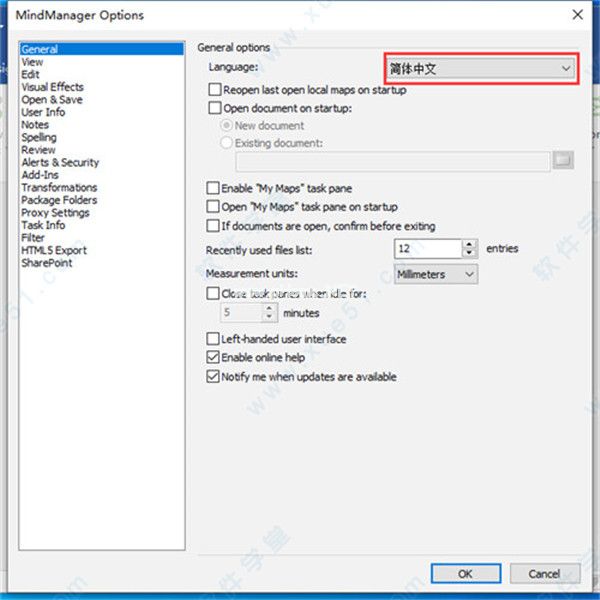600x600 pixels.
Task: Open the Language dropdown
Action: click(481, 69)
